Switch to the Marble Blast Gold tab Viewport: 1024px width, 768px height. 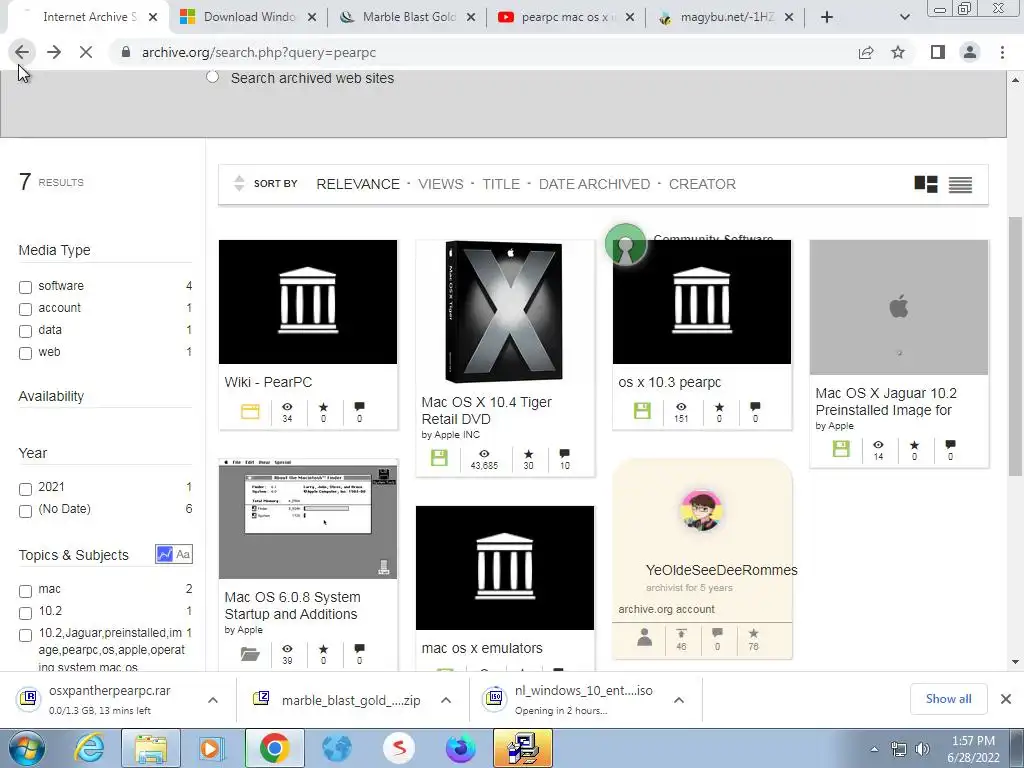406,17
